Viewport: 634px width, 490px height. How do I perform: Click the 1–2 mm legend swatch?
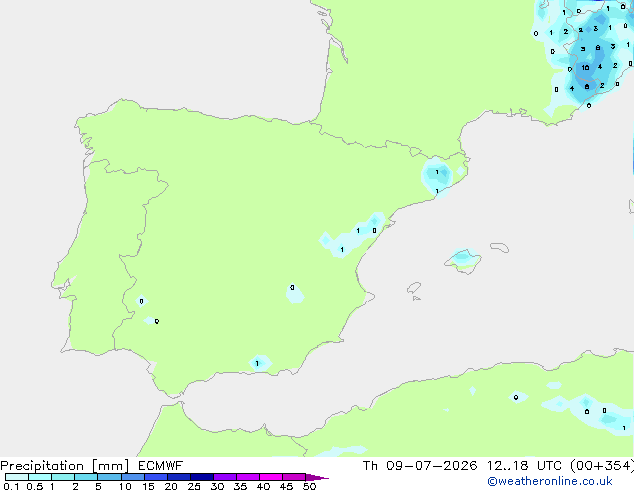(63, 477)
